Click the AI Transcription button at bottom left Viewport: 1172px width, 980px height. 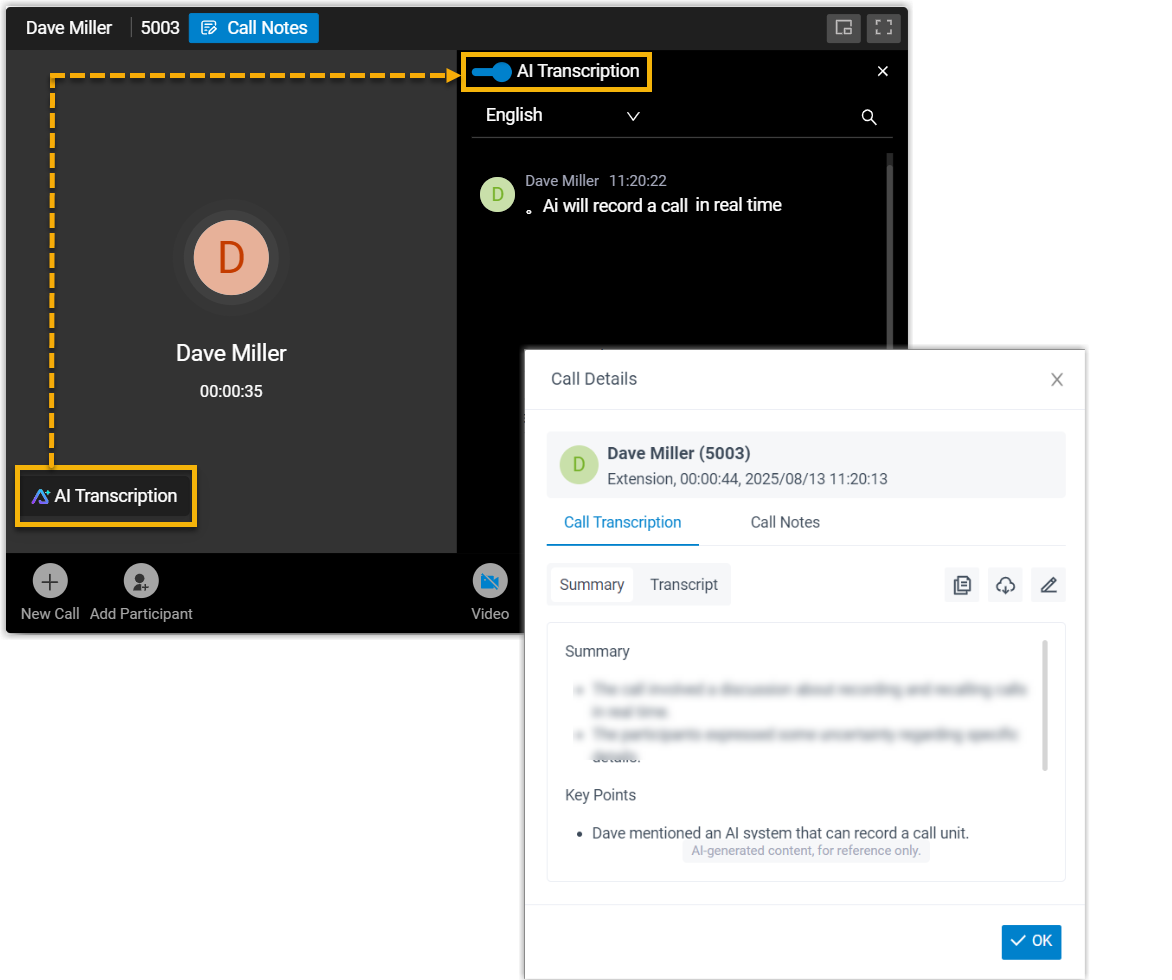(106, 496)
